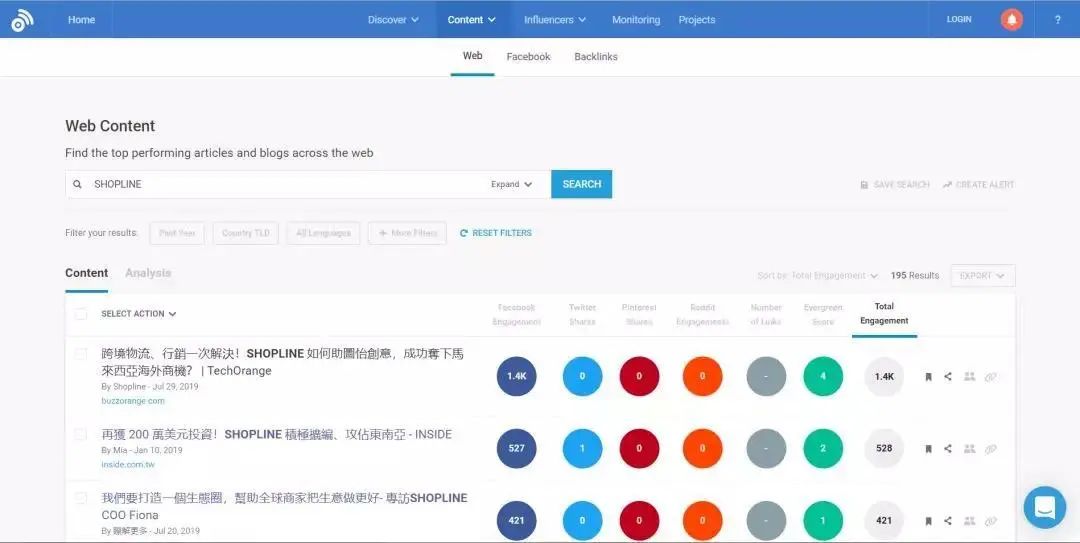This screenshot has height=543, width=1080.
Task: Switch to the Facebook tab
Action: pos(528,57)
